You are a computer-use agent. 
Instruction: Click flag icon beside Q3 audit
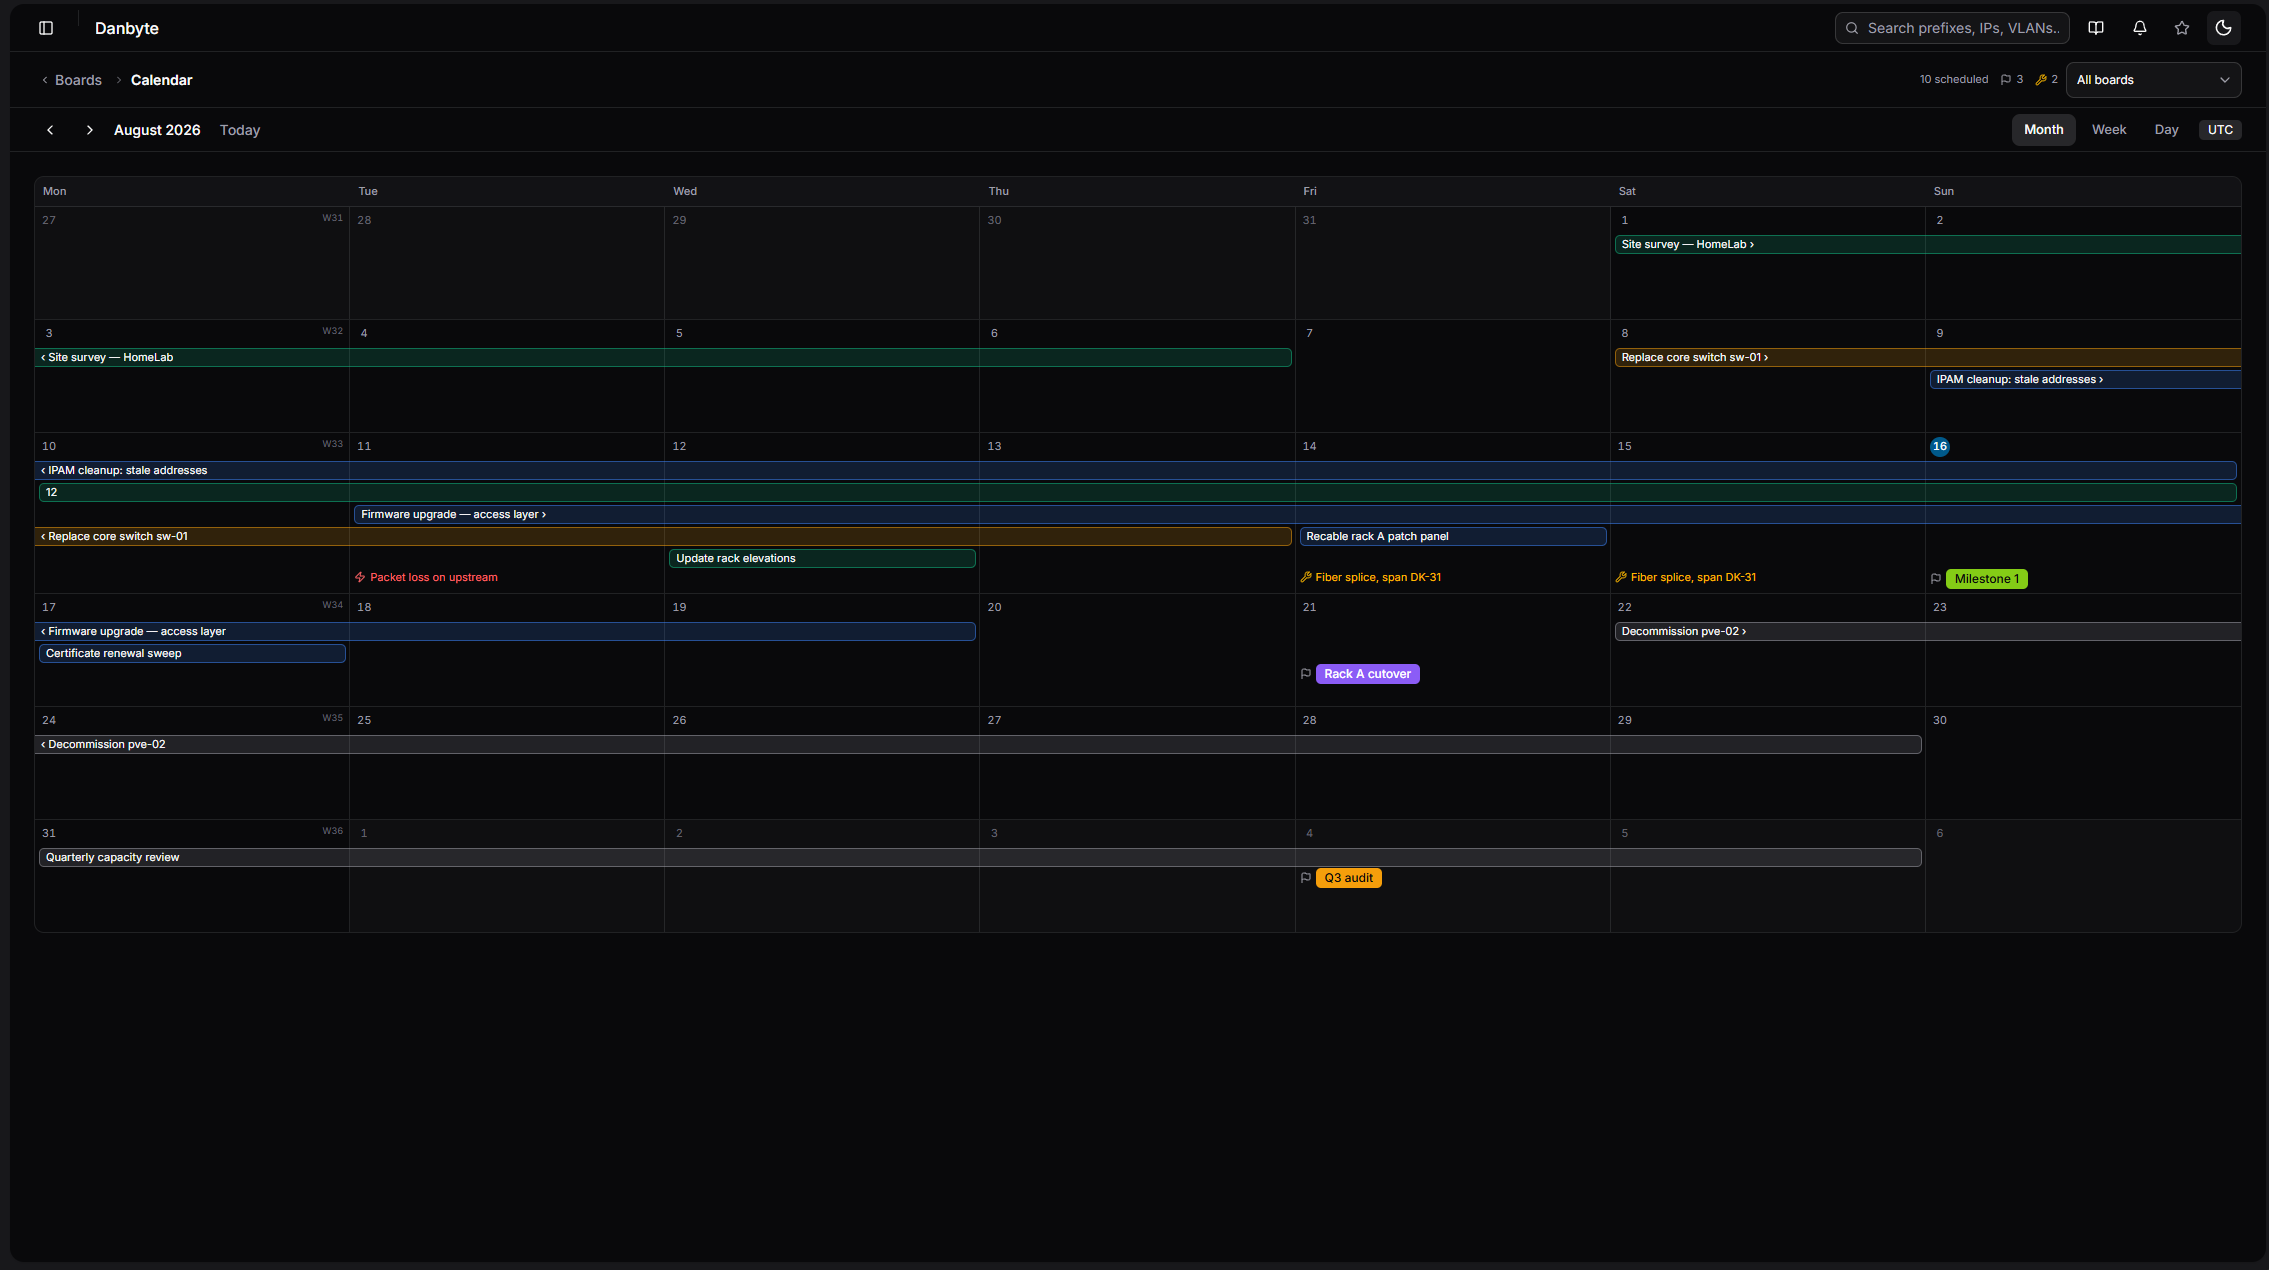tap(1306, 878)
